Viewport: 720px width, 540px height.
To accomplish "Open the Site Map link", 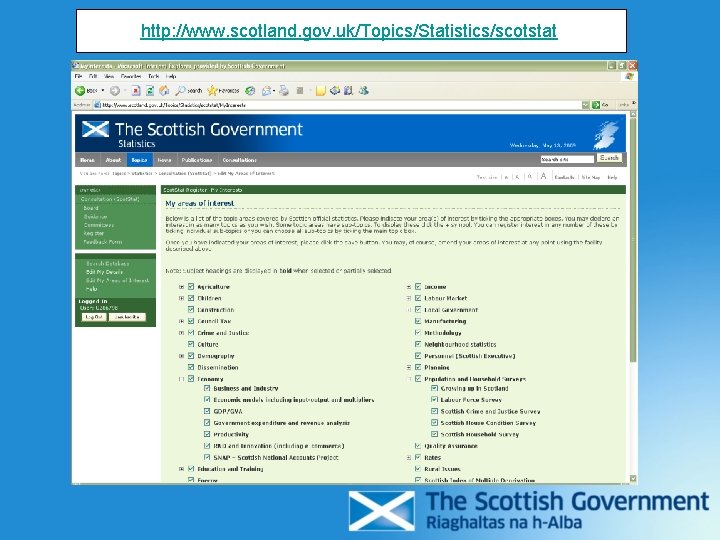I will tap(591, 177).
